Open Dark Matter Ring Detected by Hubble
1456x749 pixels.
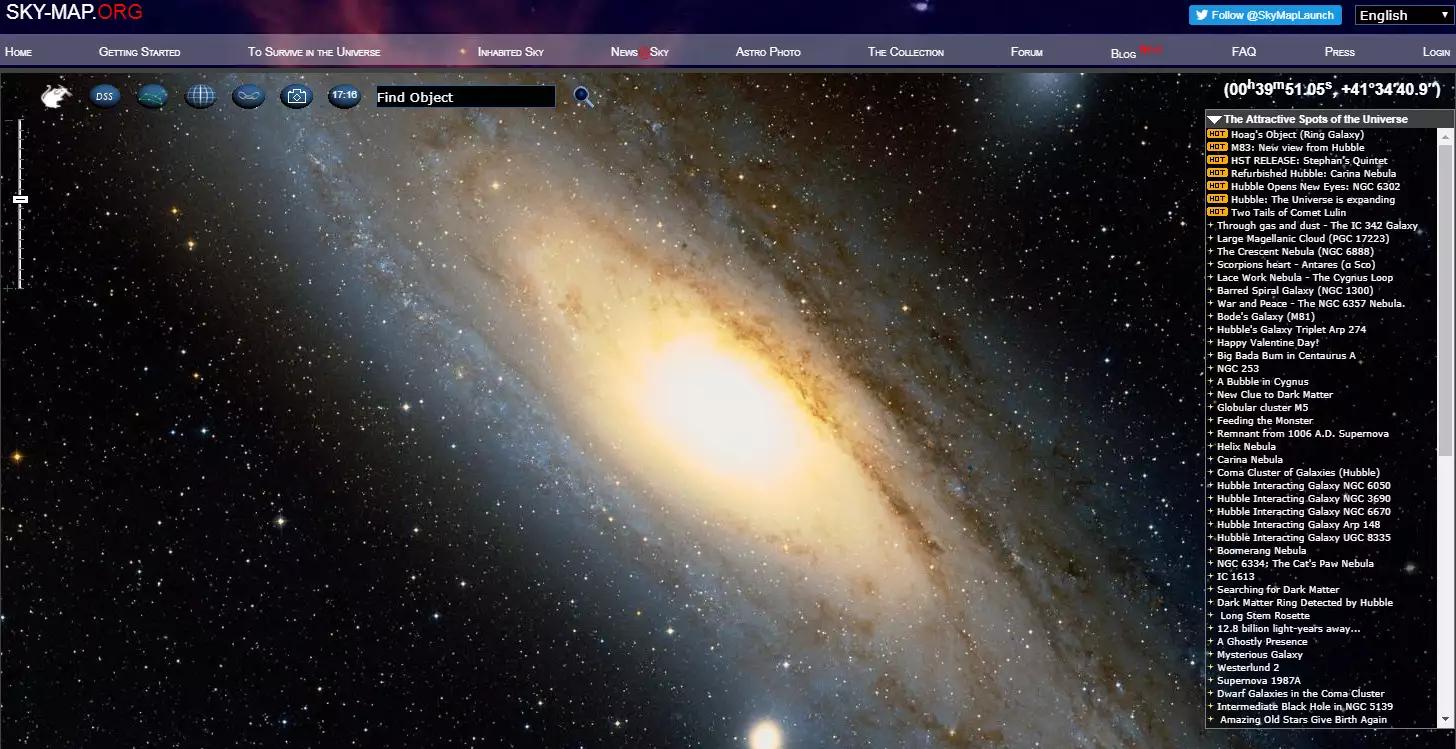1305,602
